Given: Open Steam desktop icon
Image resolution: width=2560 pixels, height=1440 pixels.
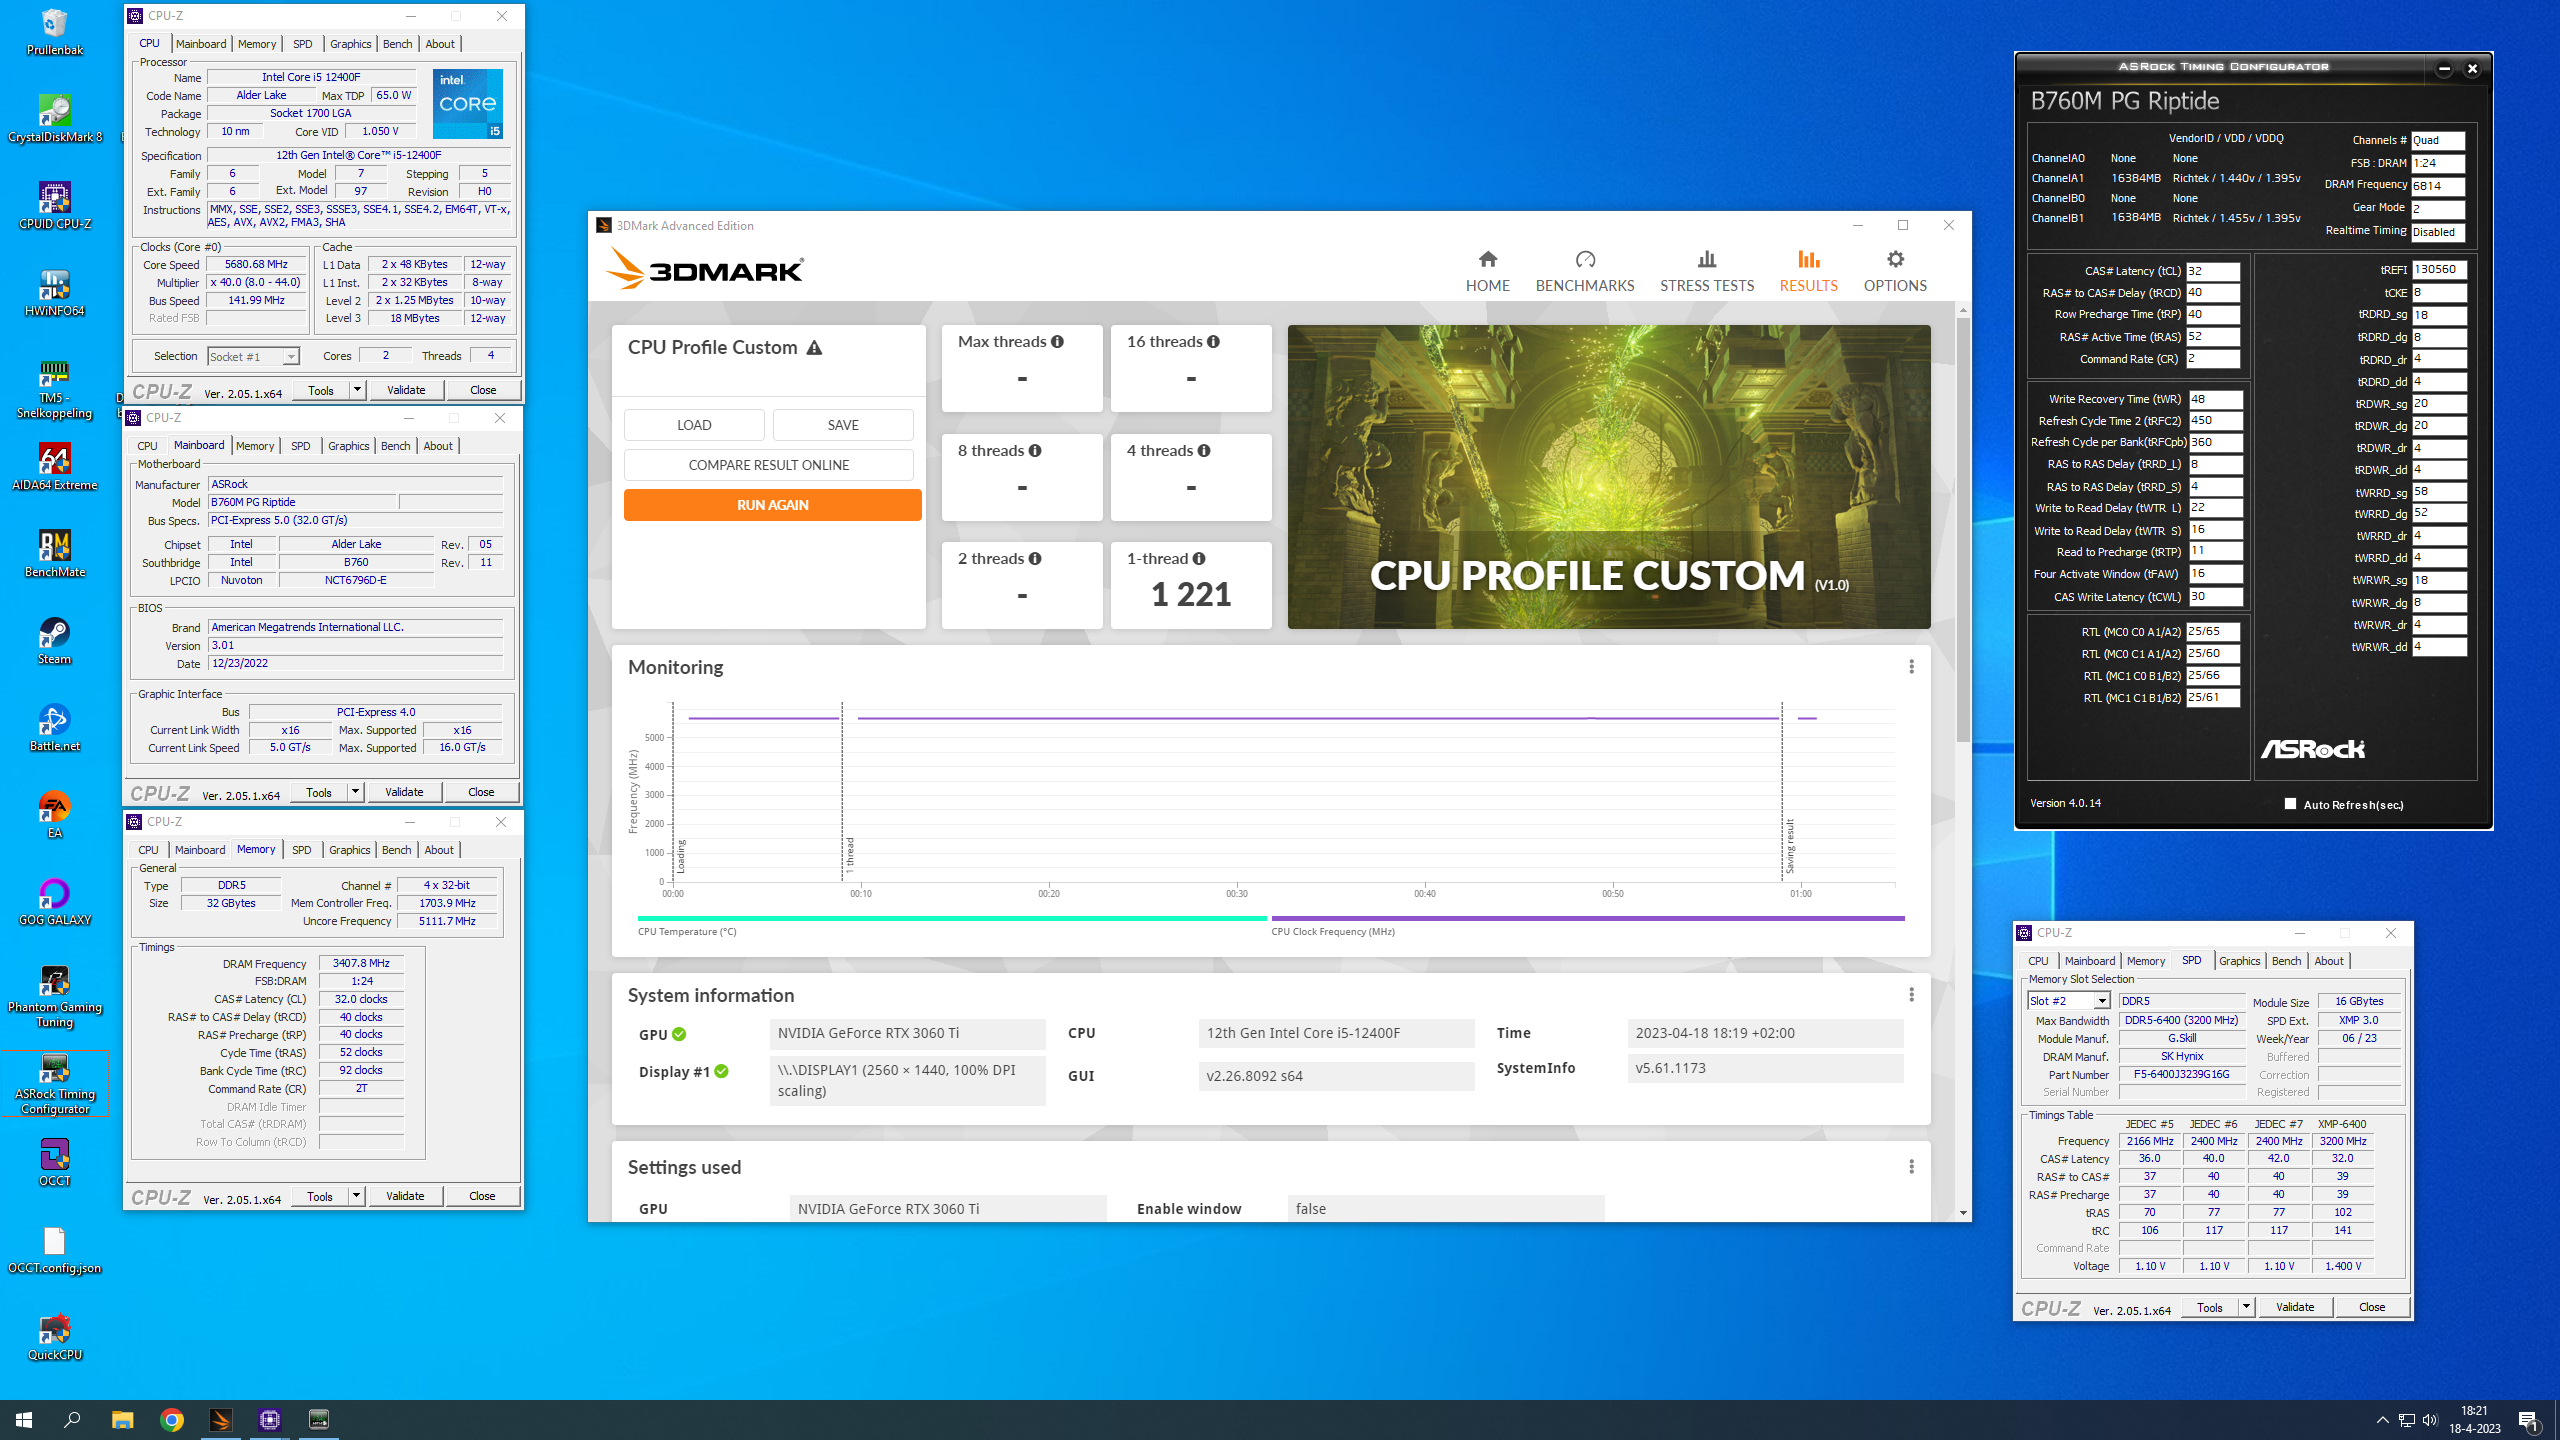Looking at the screenshot, I should 55,640.
